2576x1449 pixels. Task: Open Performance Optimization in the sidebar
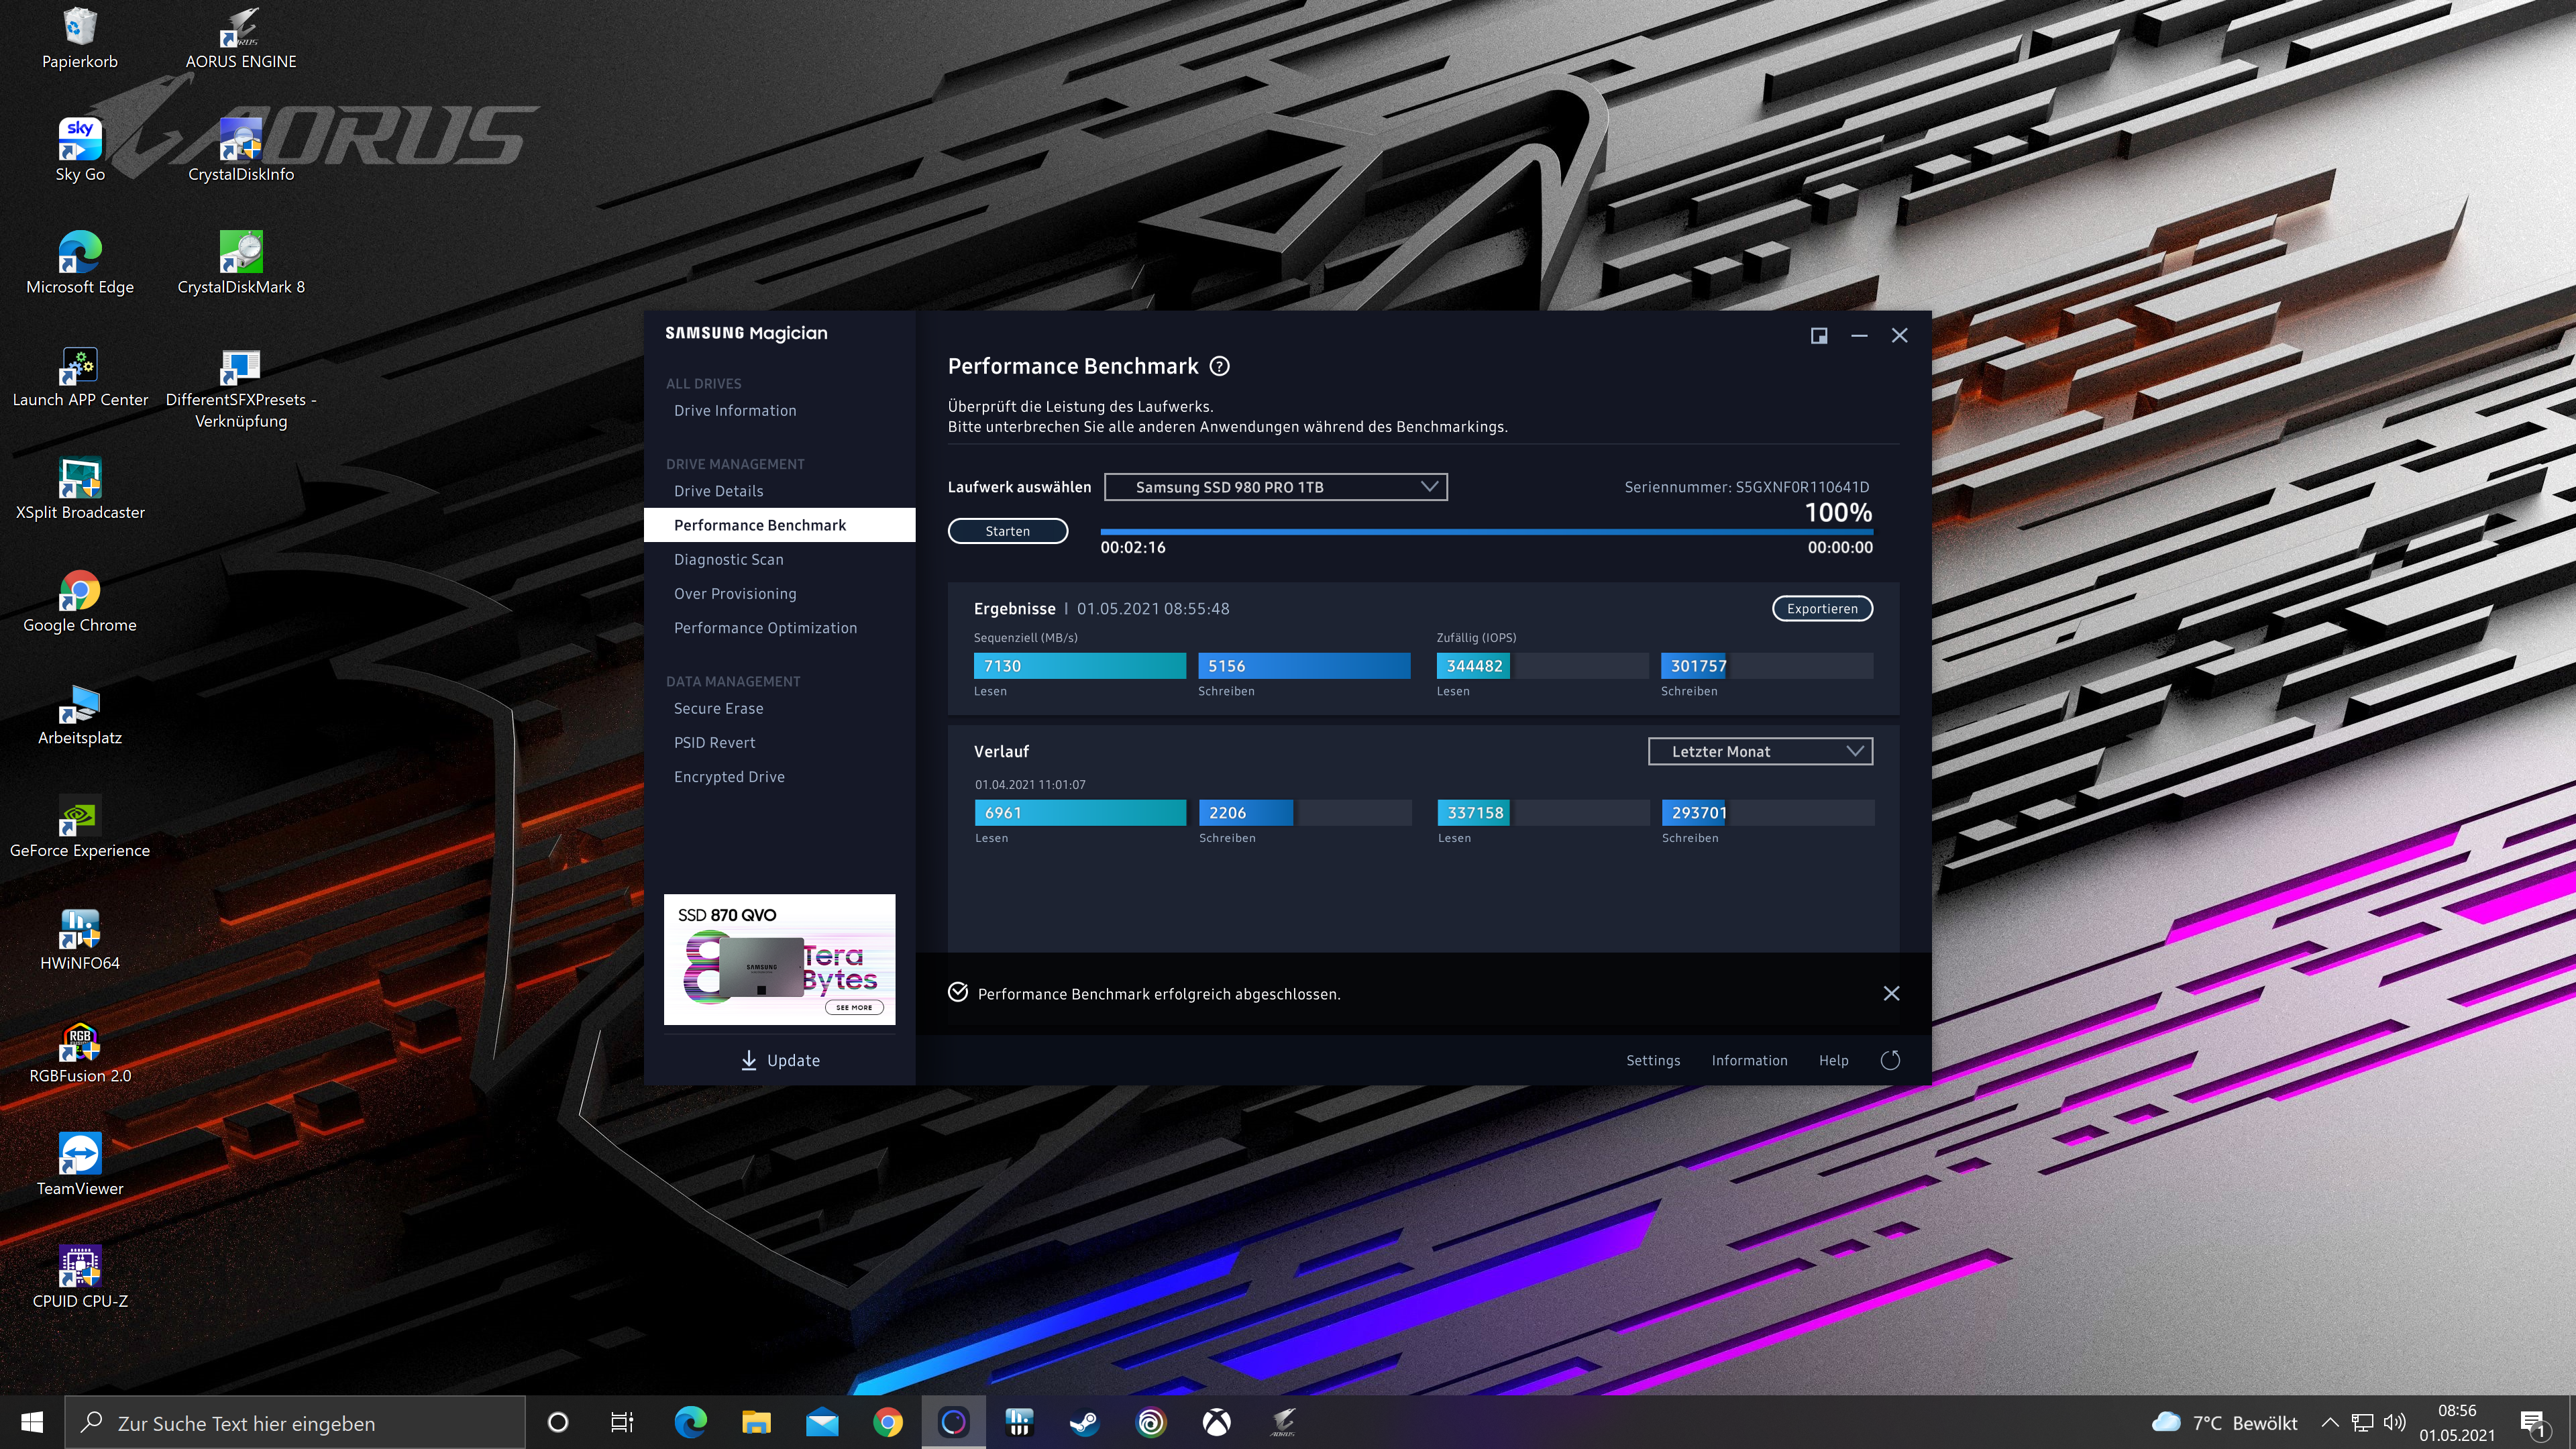pyautogui.click(x=765, y=627)
